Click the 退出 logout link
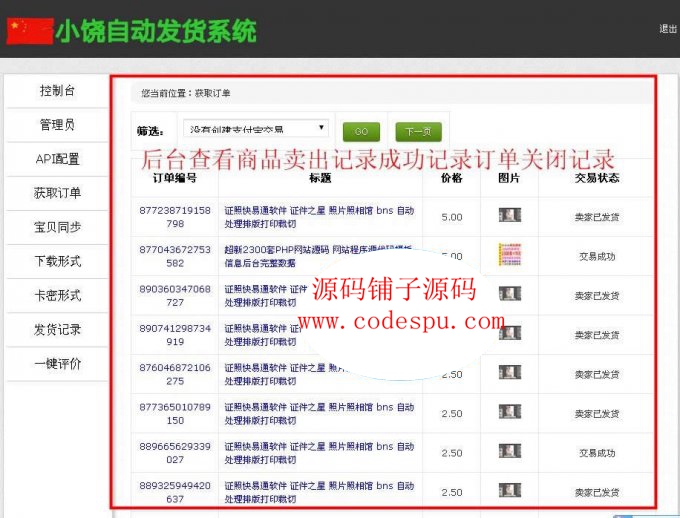The image size is (680, 518). pos(668,29)
